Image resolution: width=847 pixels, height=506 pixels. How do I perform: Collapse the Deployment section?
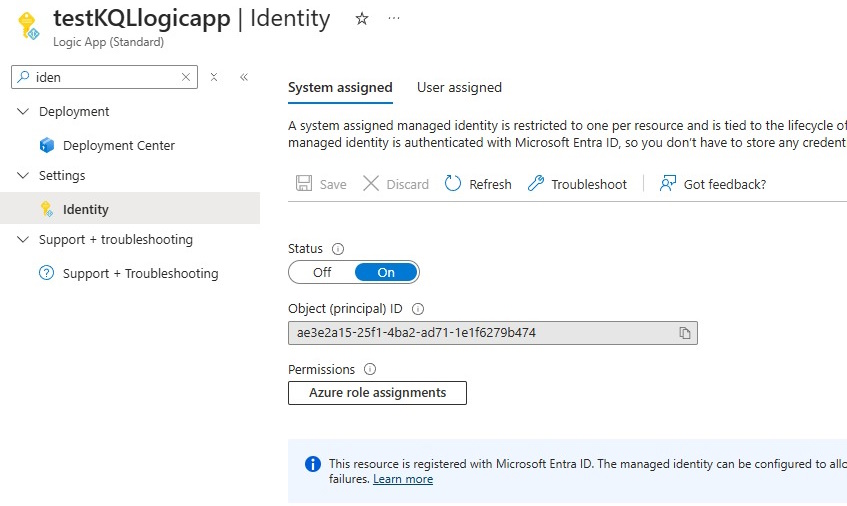pos(23,112)
